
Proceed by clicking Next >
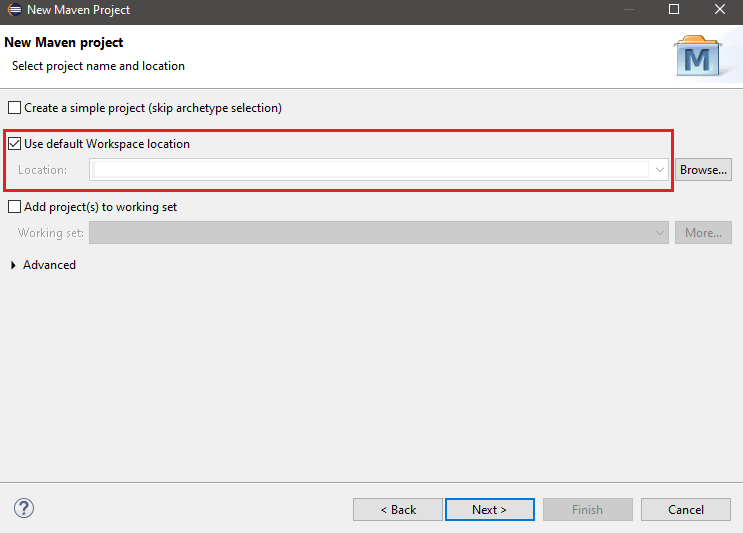point(489,509)
